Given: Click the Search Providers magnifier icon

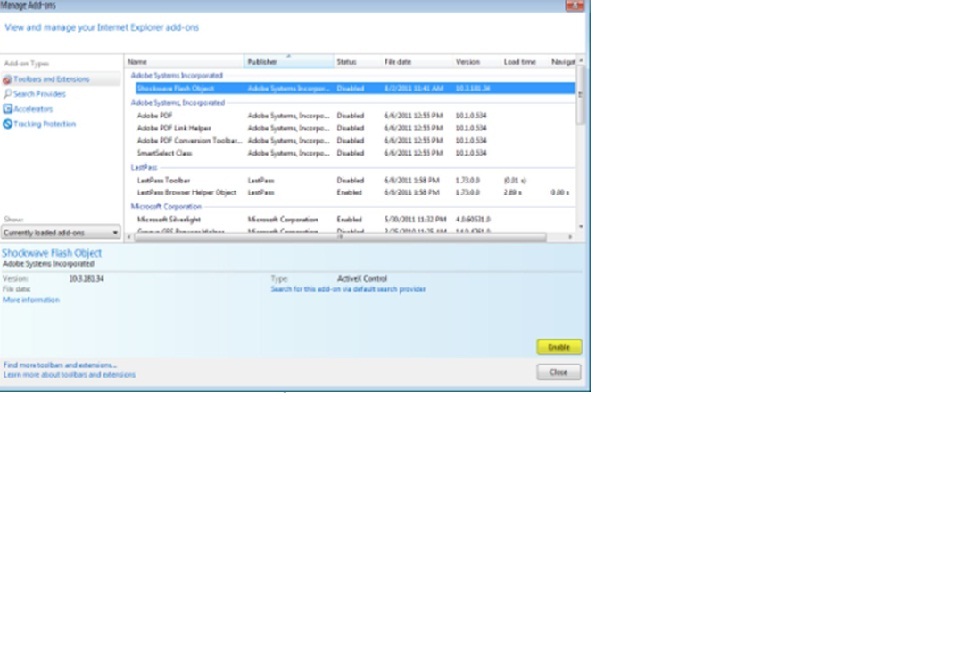Looking at the screenshot, I should [x=7, y=94].
